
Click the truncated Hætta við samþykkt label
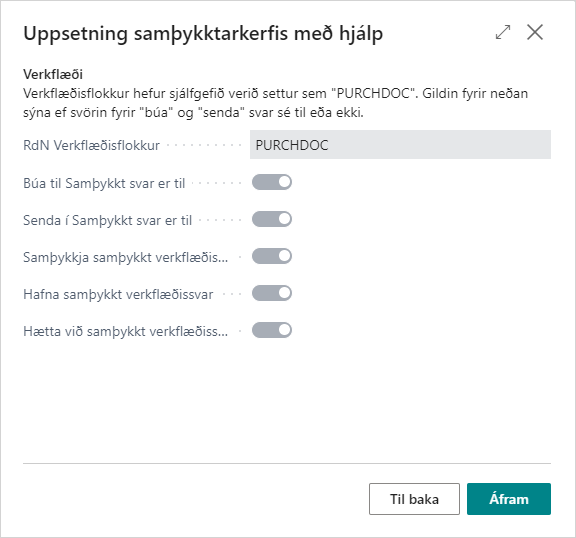click(x=126, y=332)
